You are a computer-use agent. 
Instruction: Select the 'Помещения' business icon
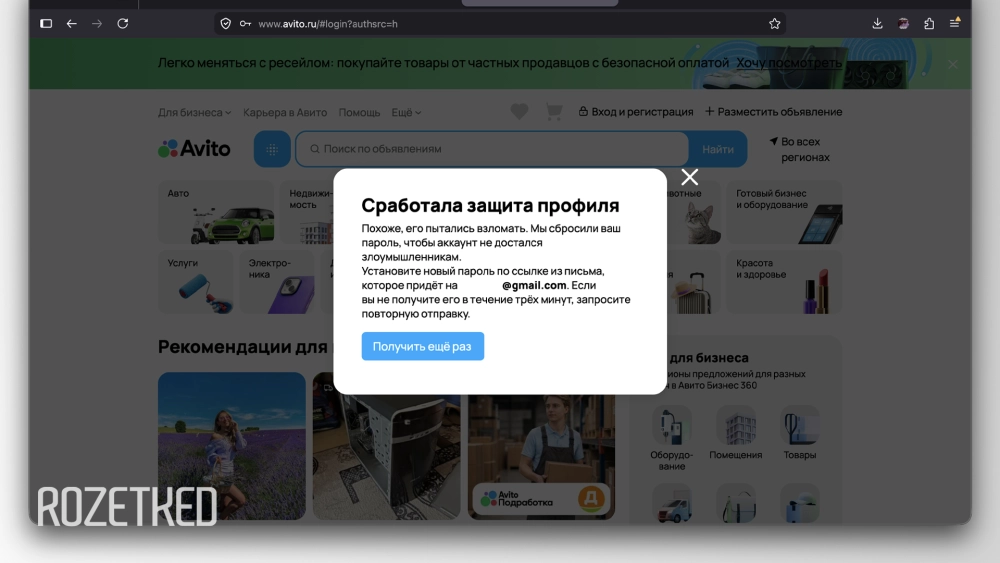pyautogui.click(x=735, y=433)
